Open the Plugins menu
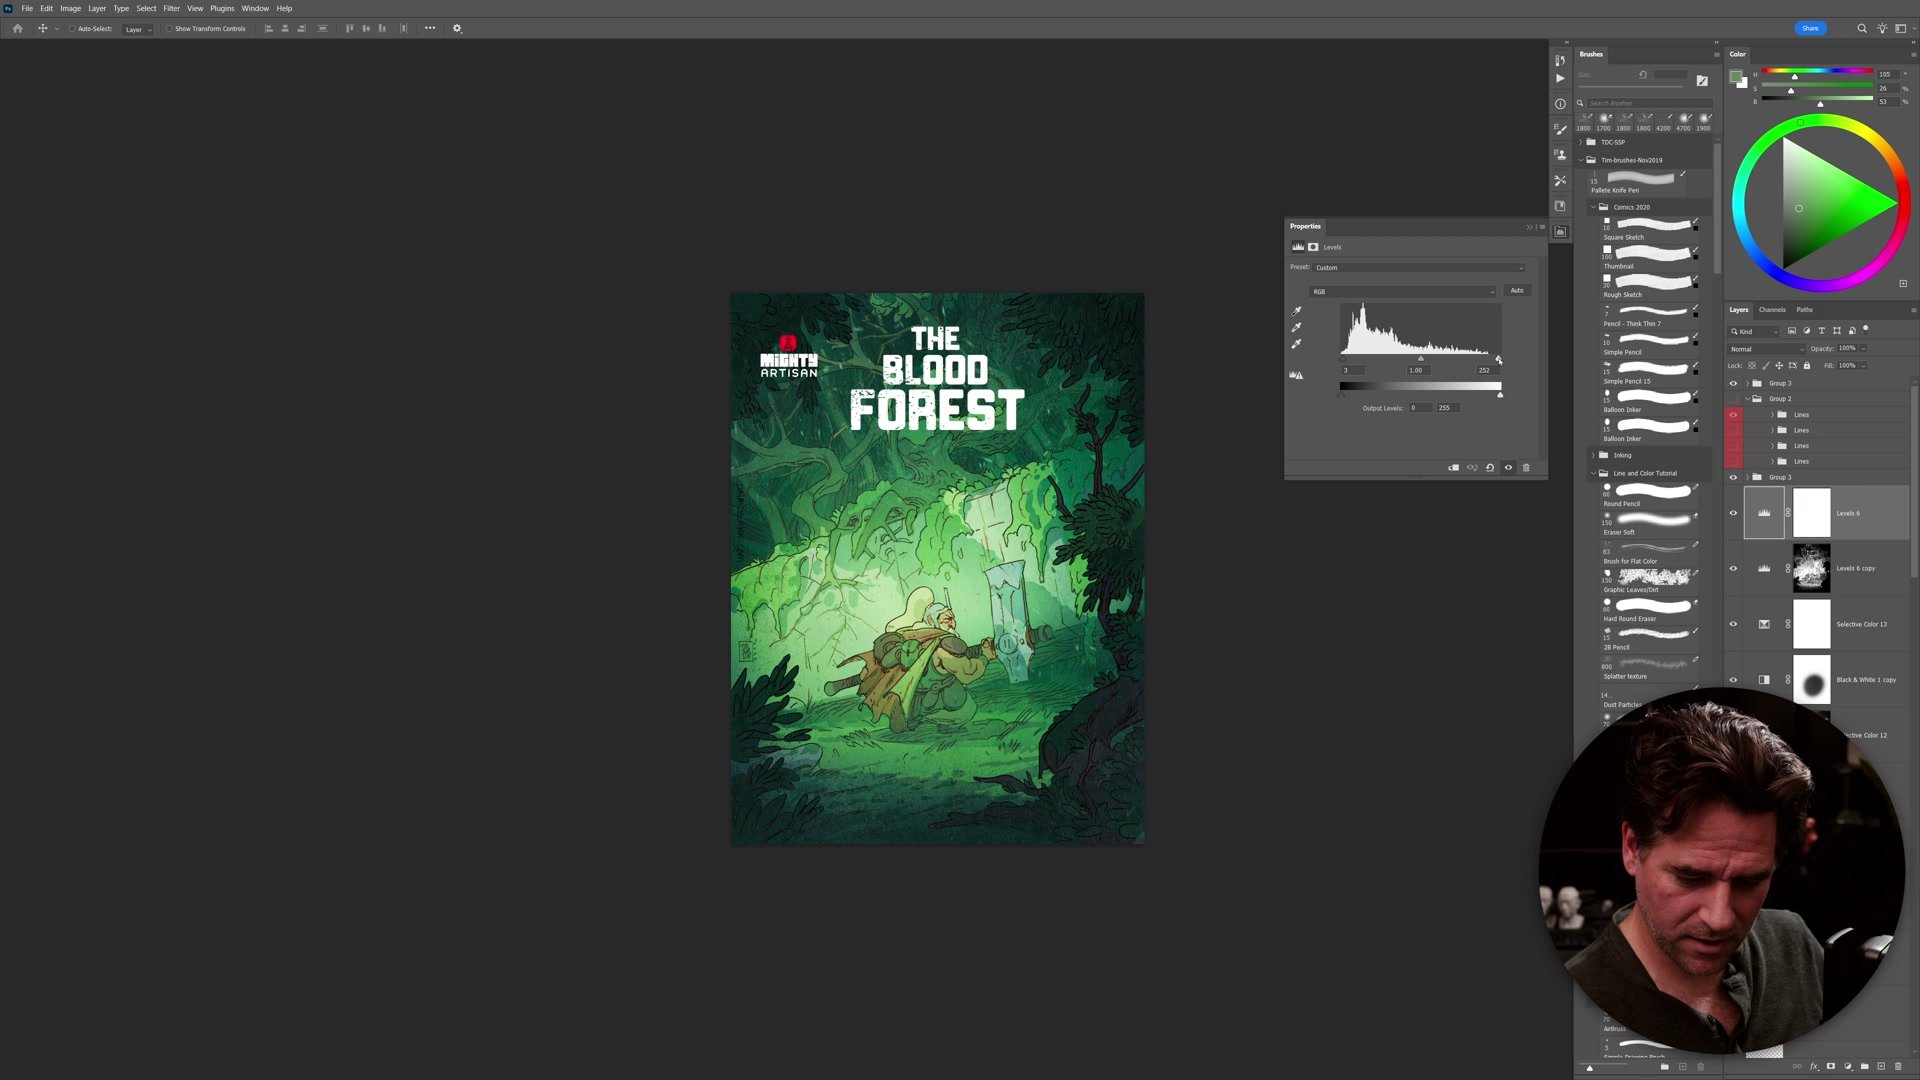Viewport: 1920px width, 1080px height. 222,8
